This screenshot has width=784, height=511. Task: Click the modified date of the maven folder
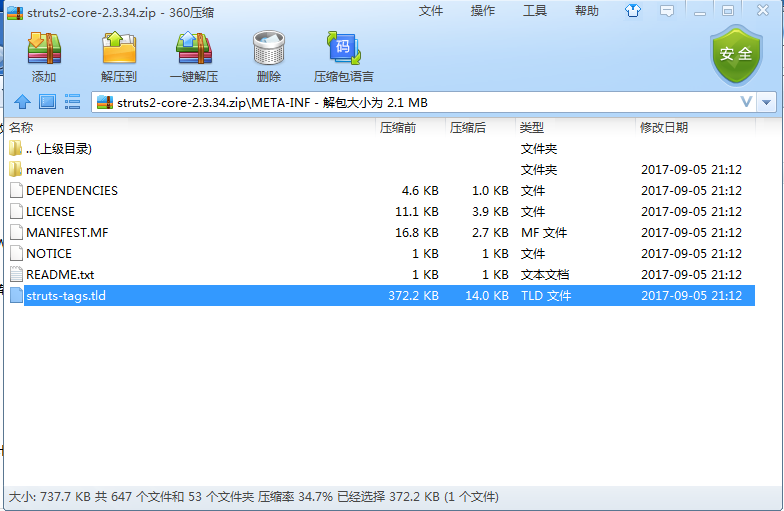[692, 170]
